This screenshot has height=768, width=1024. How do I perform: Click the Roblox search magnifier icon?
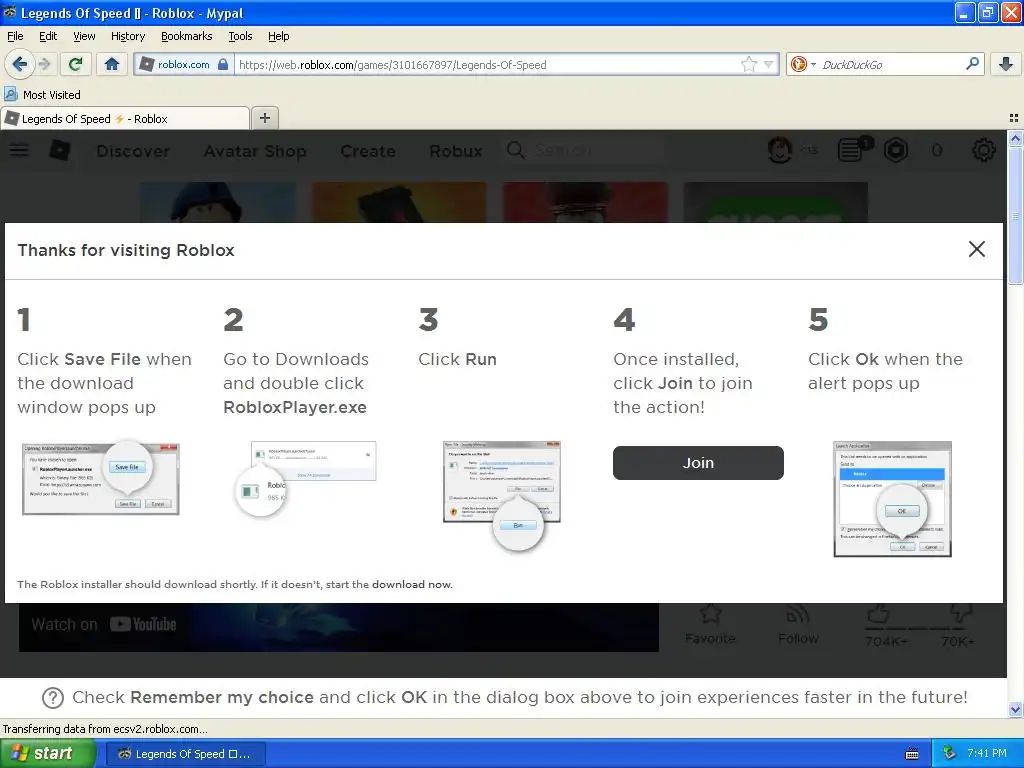point(515,150)
